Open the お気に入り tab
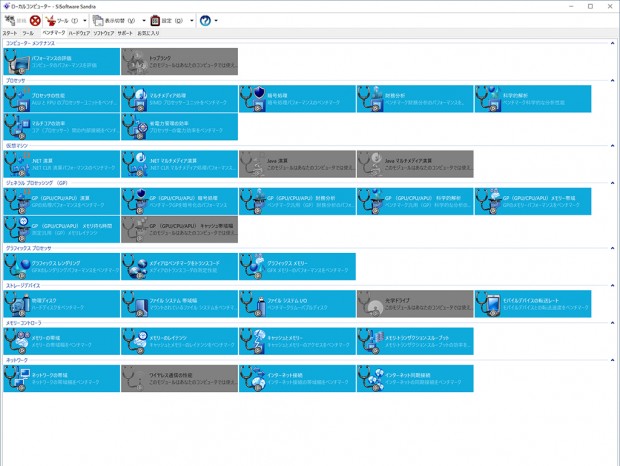 [x=148, y=33]
